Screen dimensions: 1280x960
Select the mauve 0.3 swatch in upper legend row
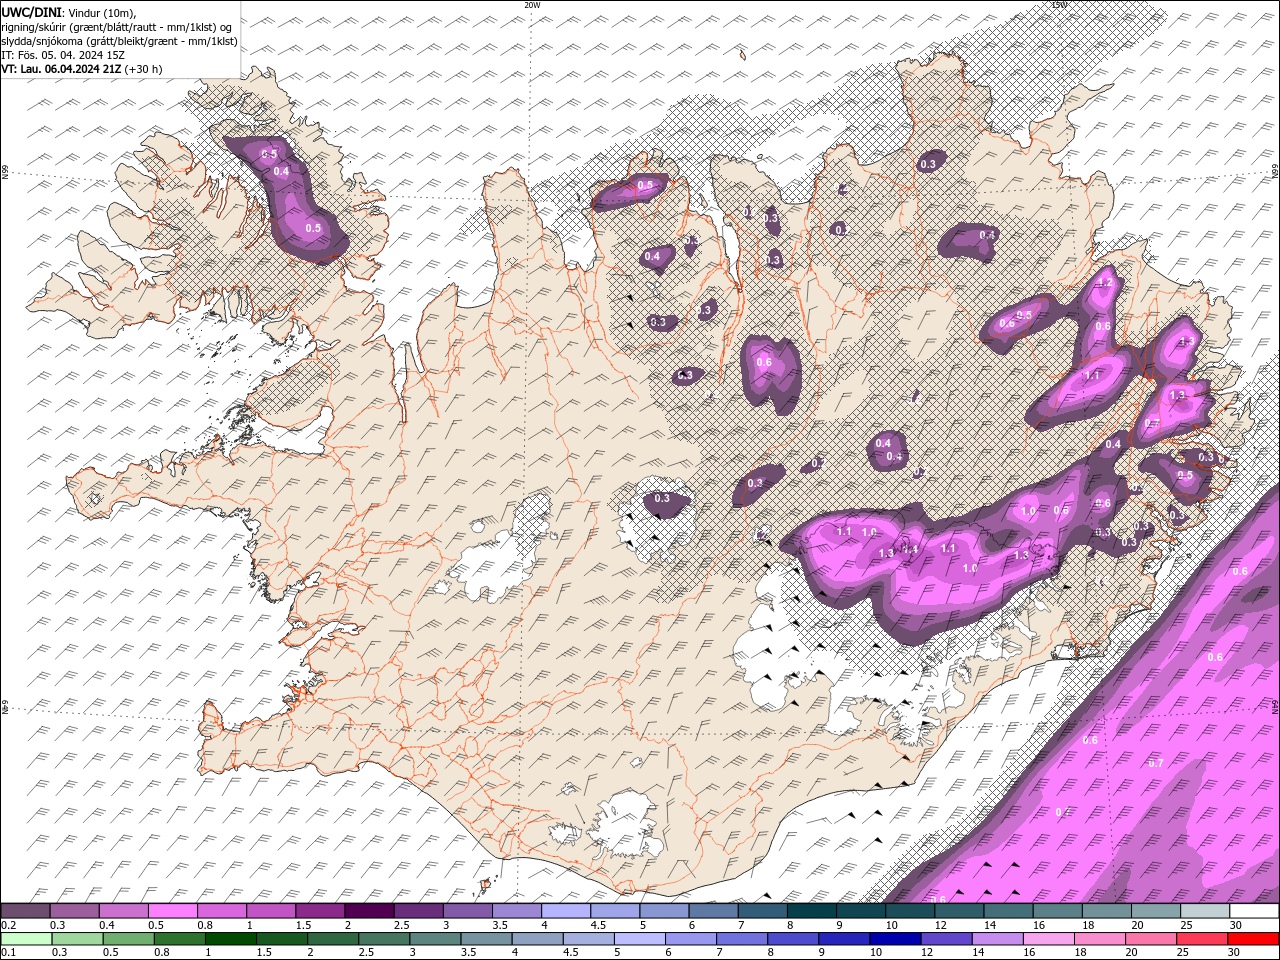[x=74, y=911]
